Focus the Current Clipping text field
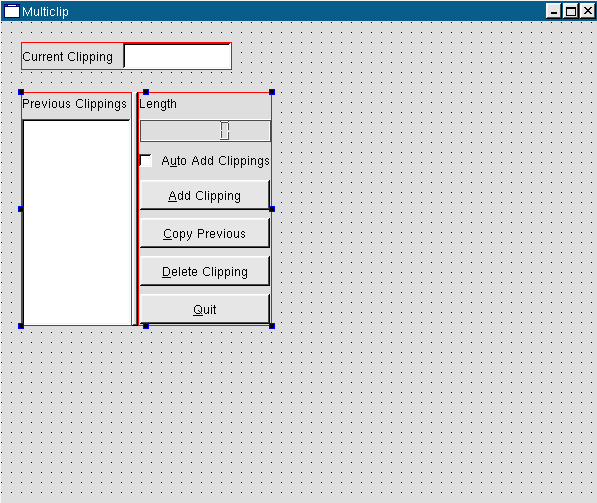 tap(177, 56)
